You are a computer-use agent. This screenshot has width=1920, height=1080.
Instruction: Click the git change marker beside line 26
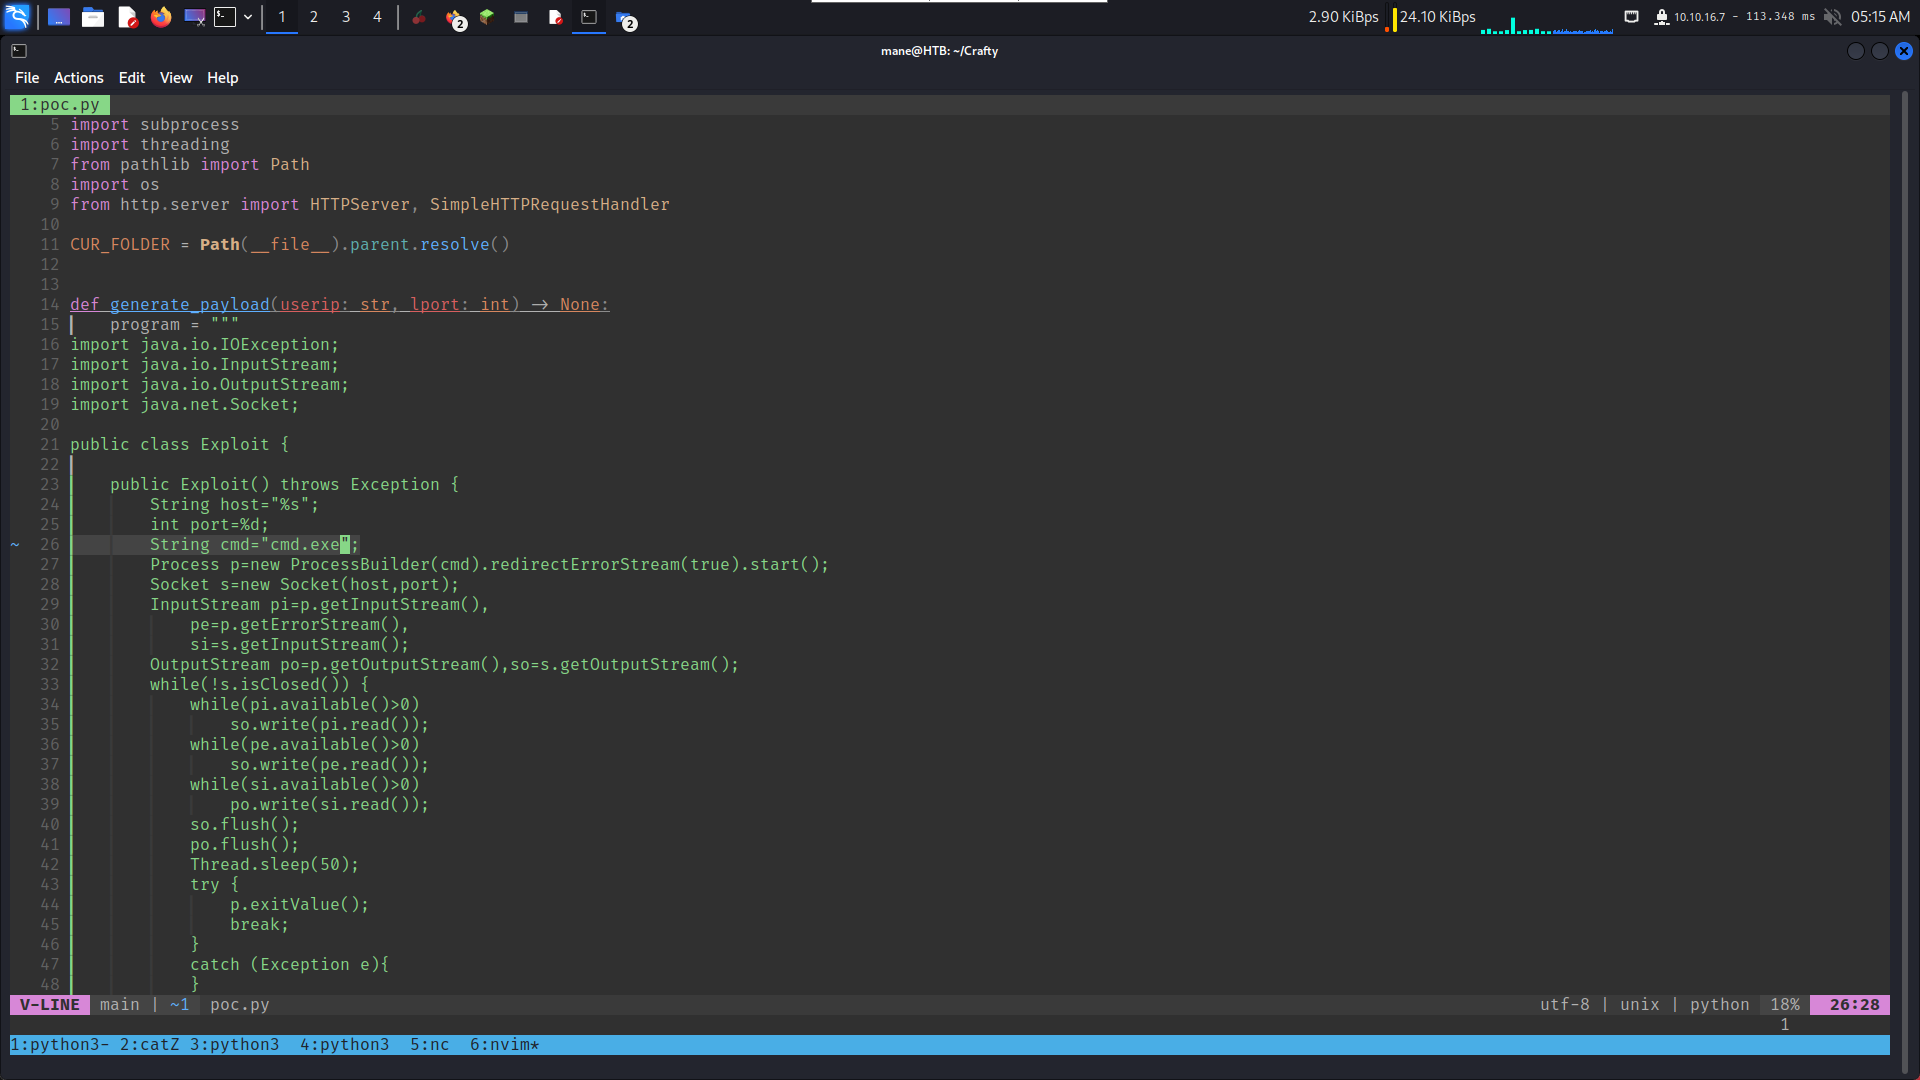tap(15, 545)
